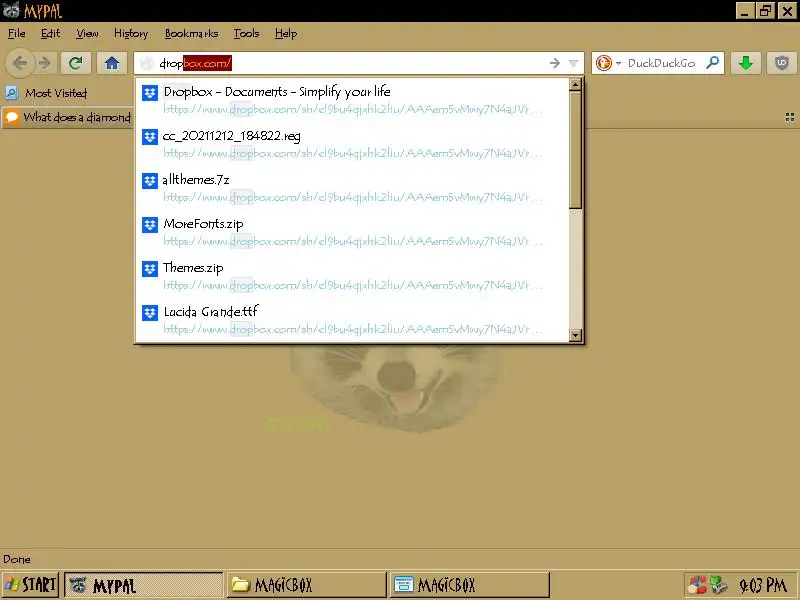Select the cc_20211212_184822.reg suggestion

coord(352,144)
